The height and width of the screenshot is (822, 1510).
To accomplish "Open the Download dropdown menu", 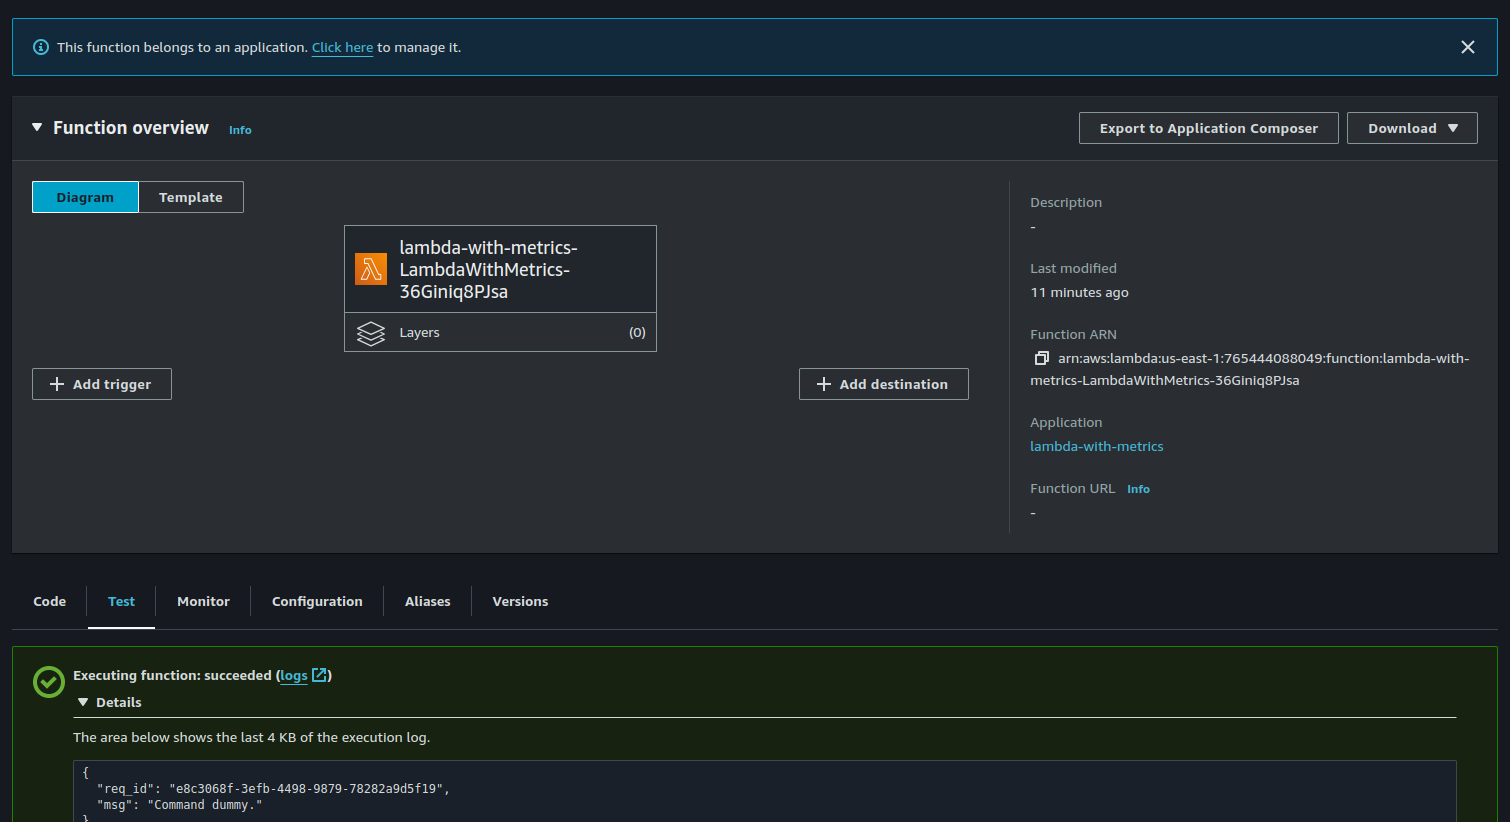I will (x=1412, y=128).
